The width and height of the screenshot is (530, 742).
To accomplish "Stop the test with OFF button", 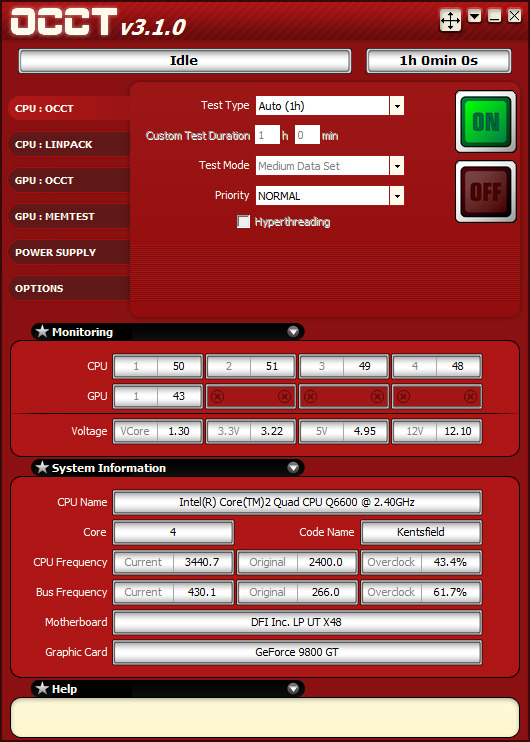I will pyautogui.click(x=486, y=192).
